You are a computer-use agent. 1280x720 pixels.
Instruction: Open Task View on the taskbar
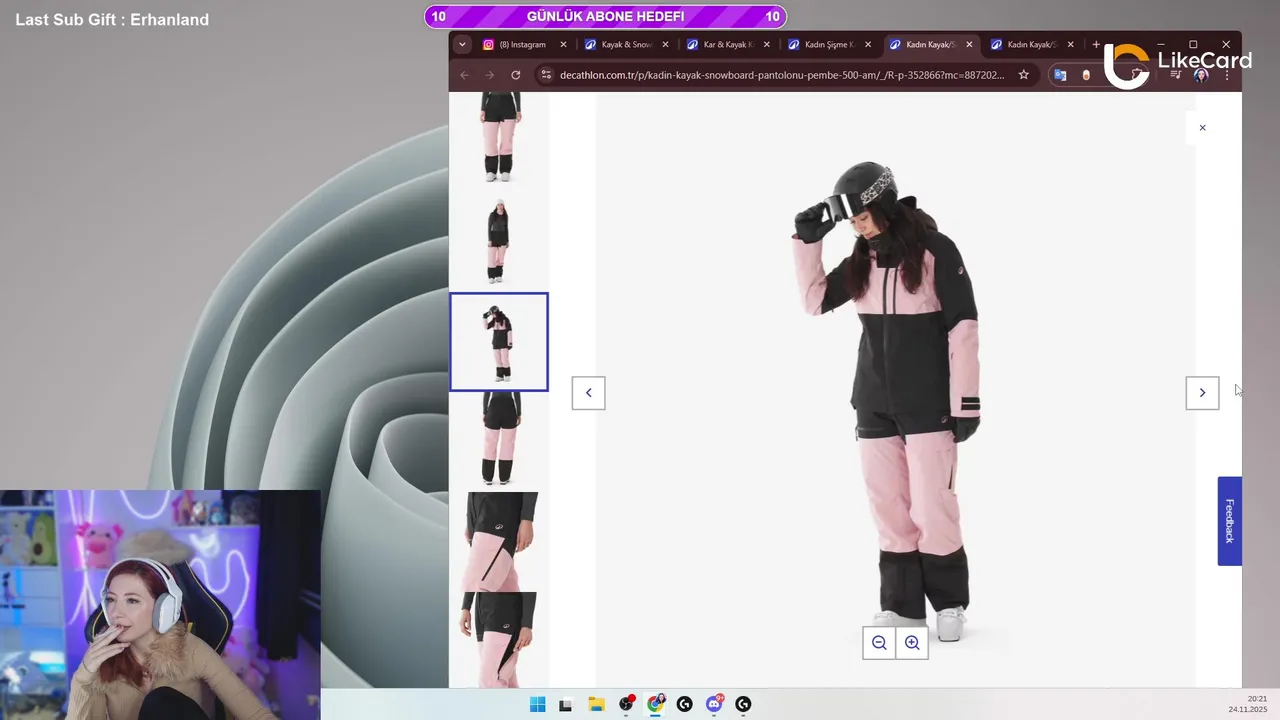565,704
